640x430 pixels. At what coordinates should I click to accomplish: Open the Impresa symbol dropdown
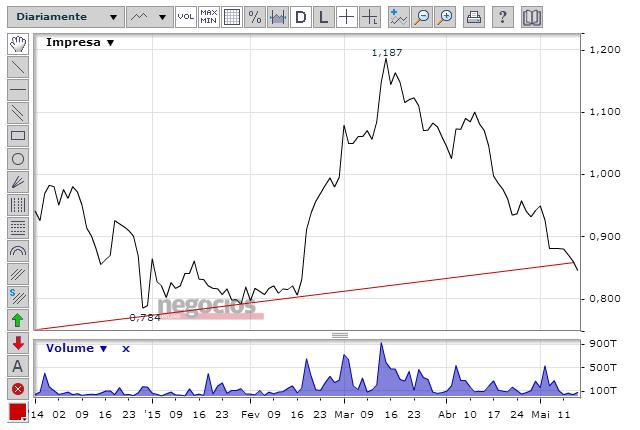[80, 42]
